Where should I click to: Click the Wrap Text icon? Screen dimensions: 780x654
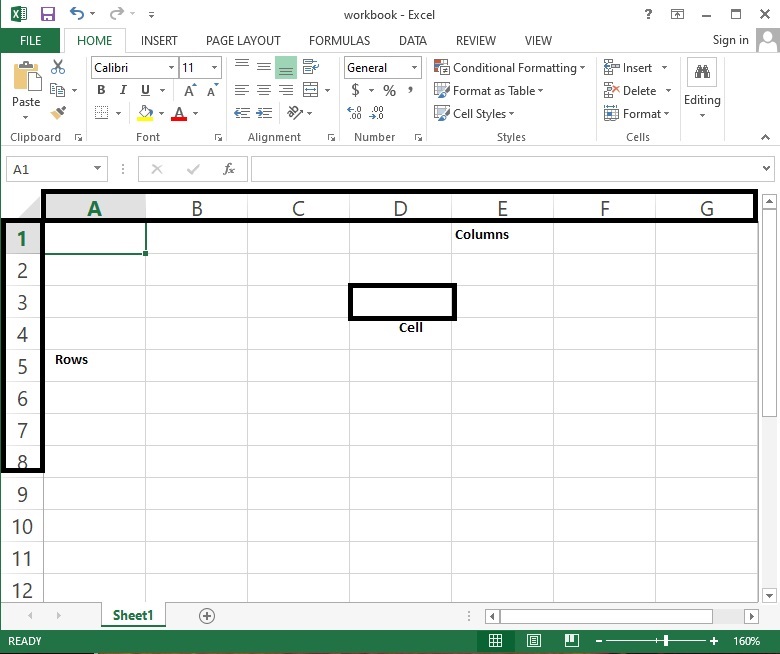tap(309, 68)
